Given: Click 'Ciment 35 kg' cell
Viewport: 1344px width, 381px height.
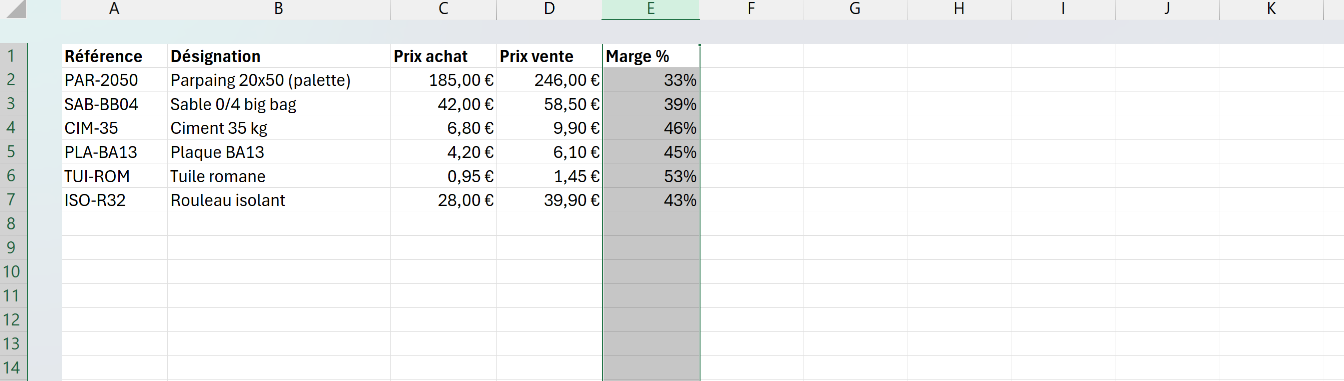Looking at the screenshot, I should (x=279, y=128).
